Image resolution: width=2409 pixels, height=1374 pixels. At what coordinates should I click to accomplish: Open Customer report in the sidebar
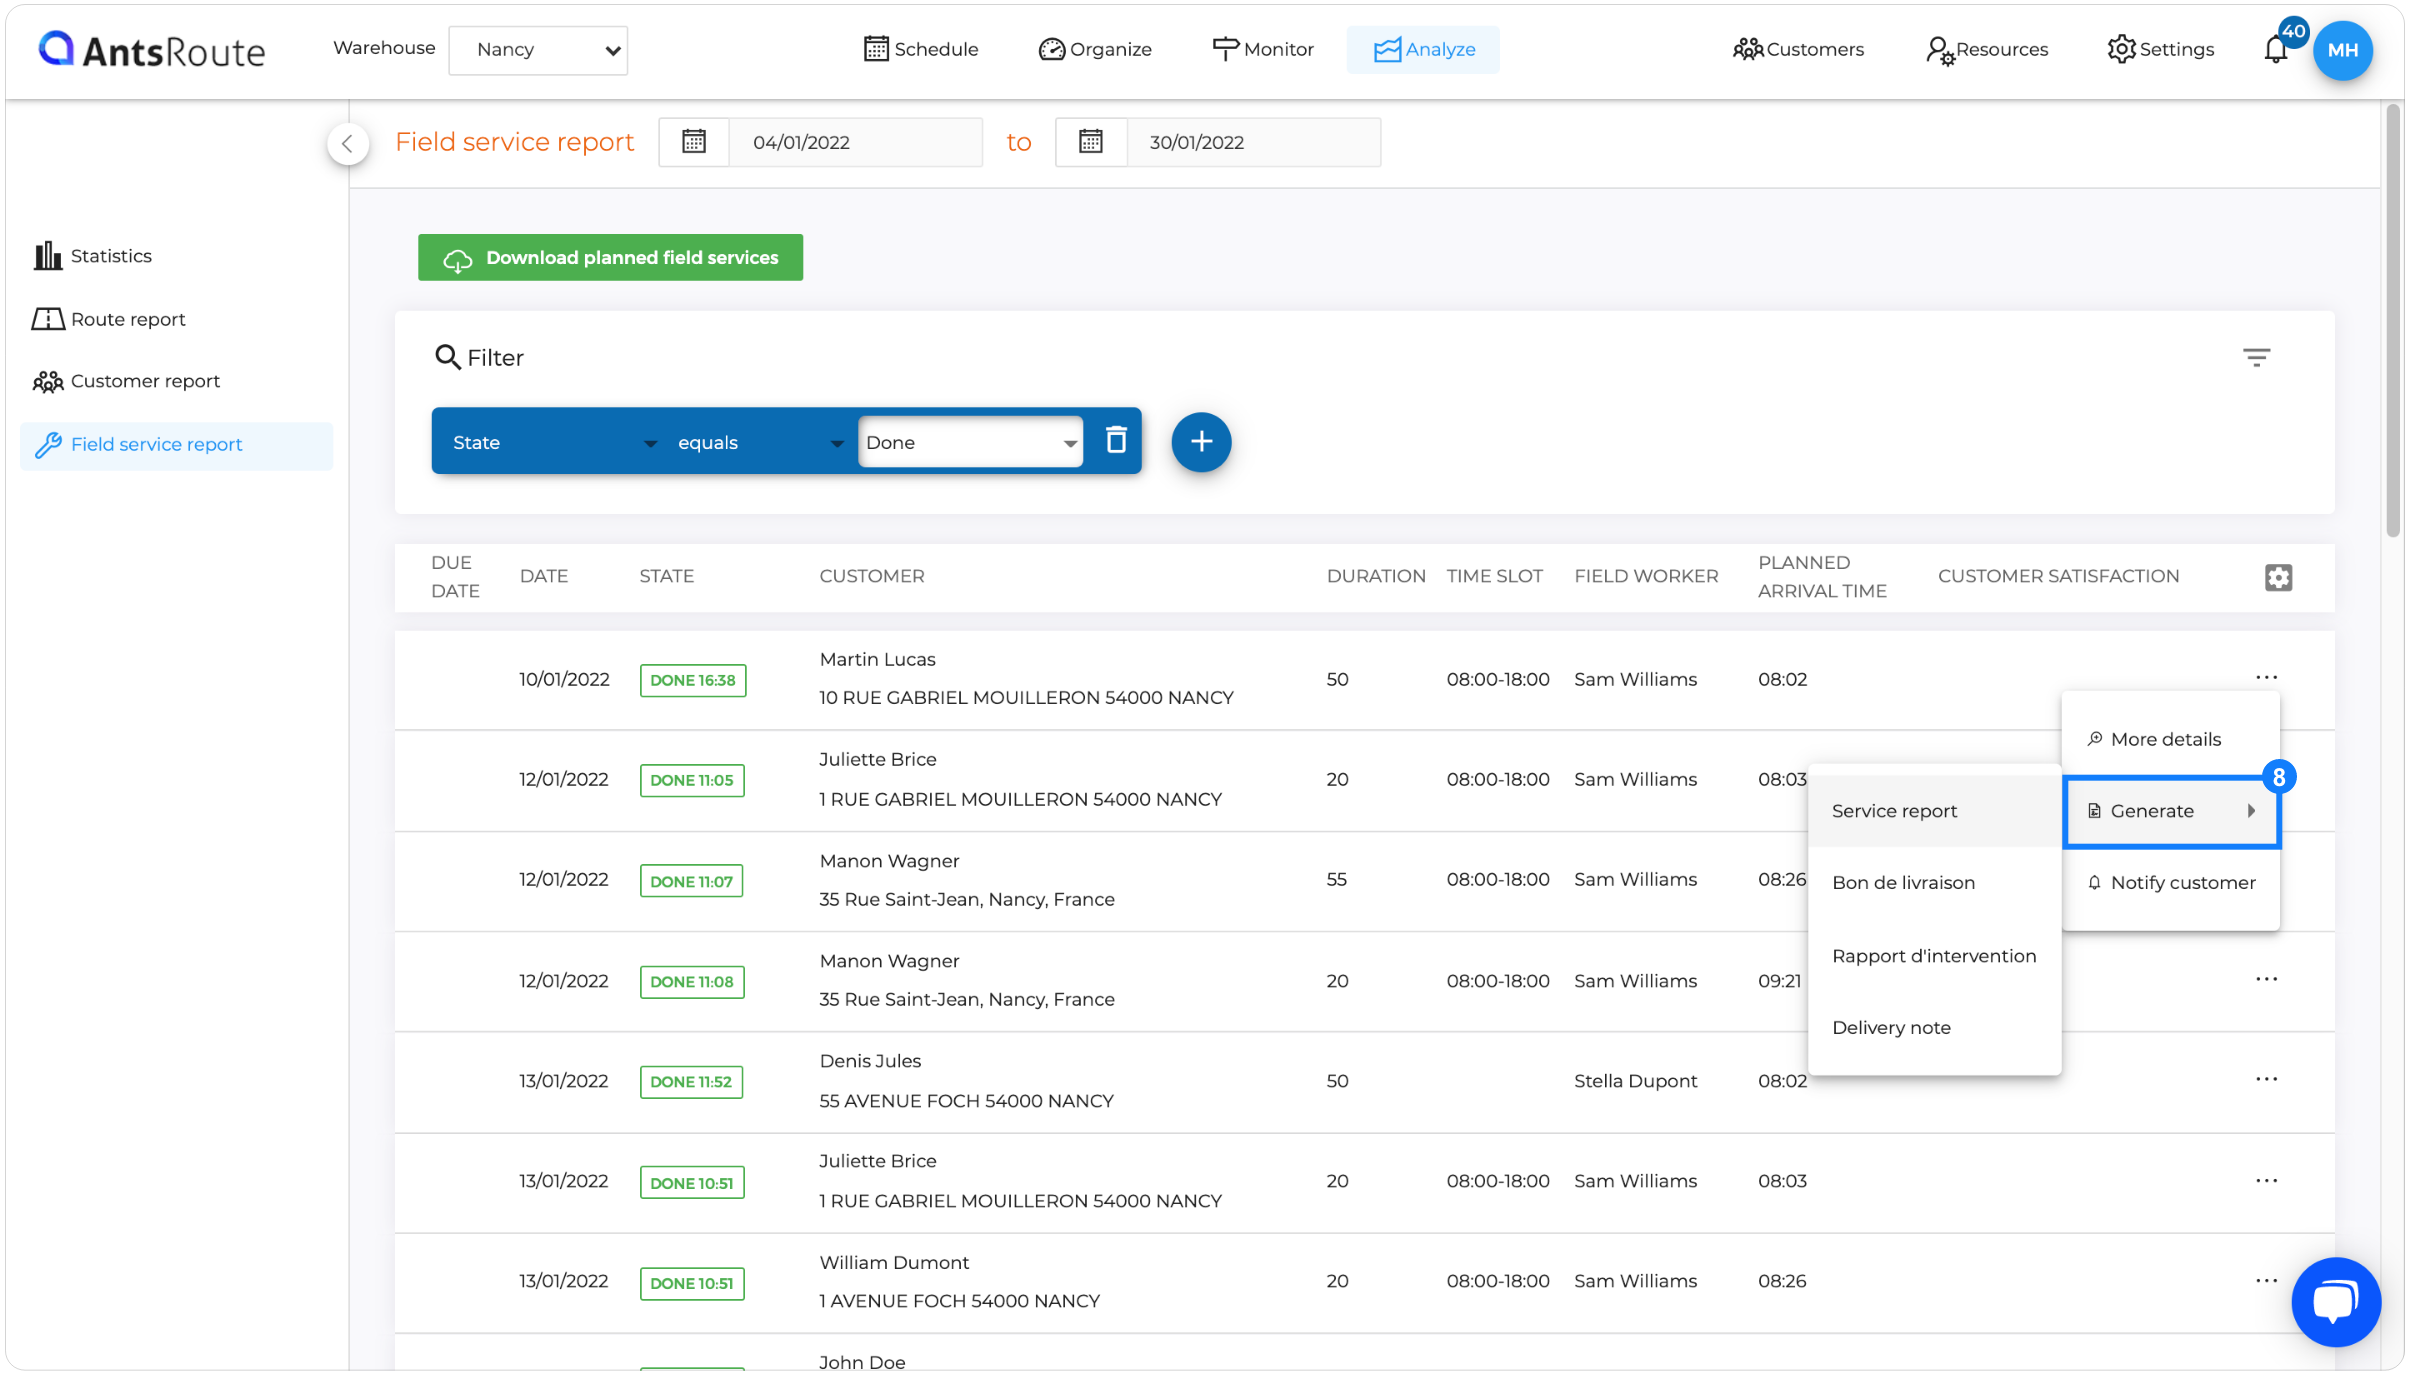(126, 381)
